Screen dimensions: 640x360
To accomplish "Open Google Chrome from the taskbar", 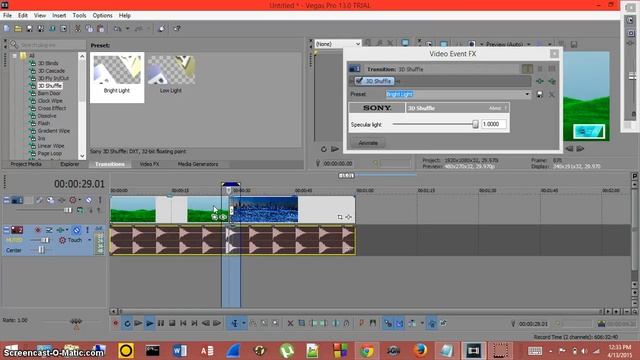I will (x=366, y=351).
